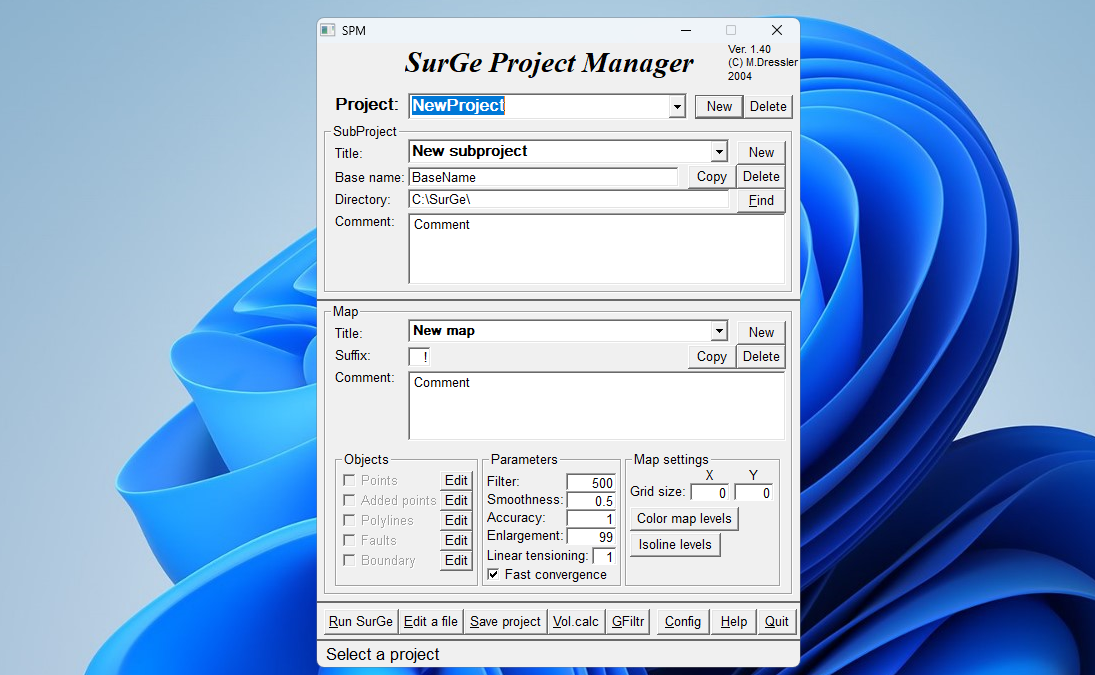Click the Linear tensioning field
The image size is (1095, 675).
point(604,556)
